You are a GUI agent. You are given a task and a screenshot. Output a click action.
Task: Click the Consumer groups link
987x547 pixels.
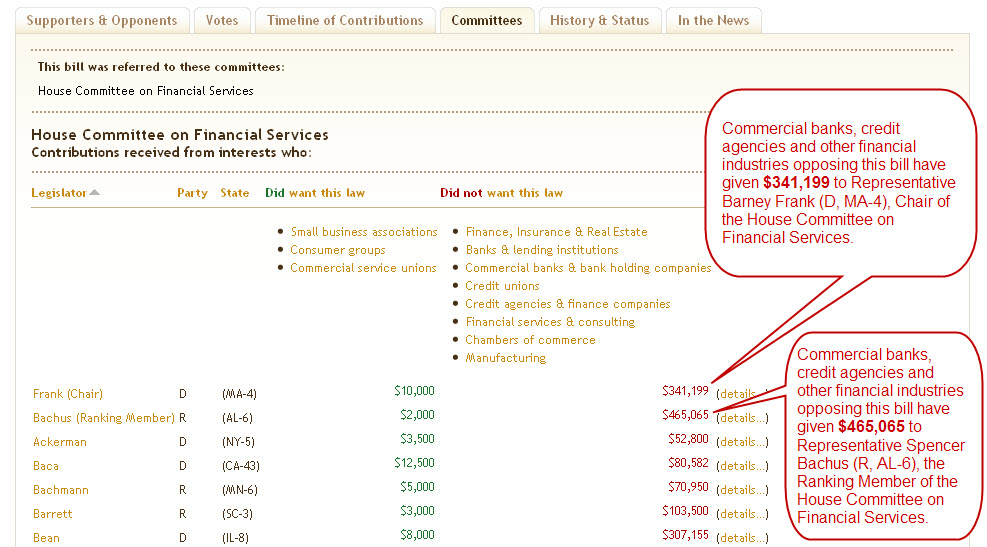click(338, 250)
